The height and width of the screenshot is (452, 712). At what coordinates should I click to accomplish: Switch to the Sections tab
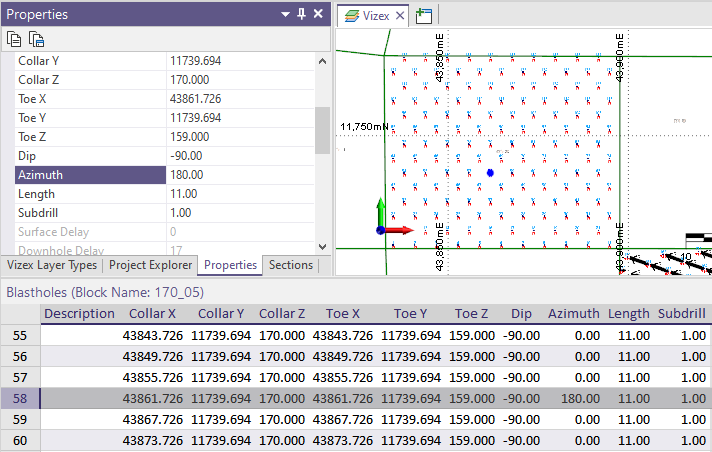click(290, 265)
